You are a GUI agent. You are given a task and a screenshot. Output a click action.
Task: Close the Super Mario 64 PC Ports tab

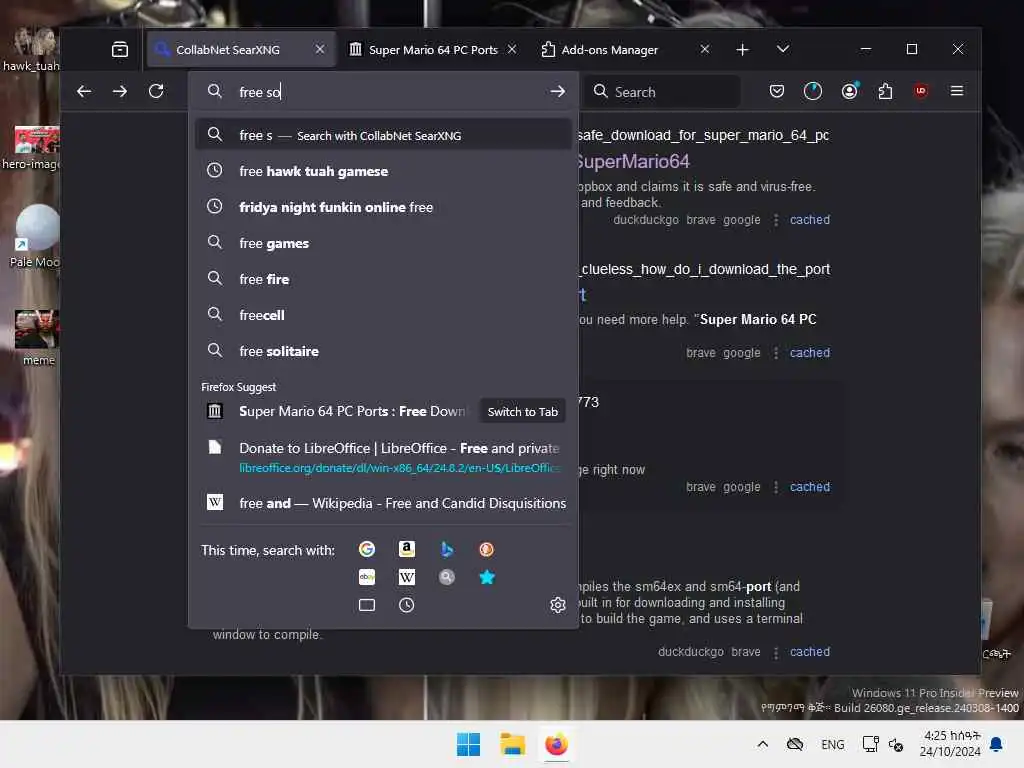pos(512,50)
